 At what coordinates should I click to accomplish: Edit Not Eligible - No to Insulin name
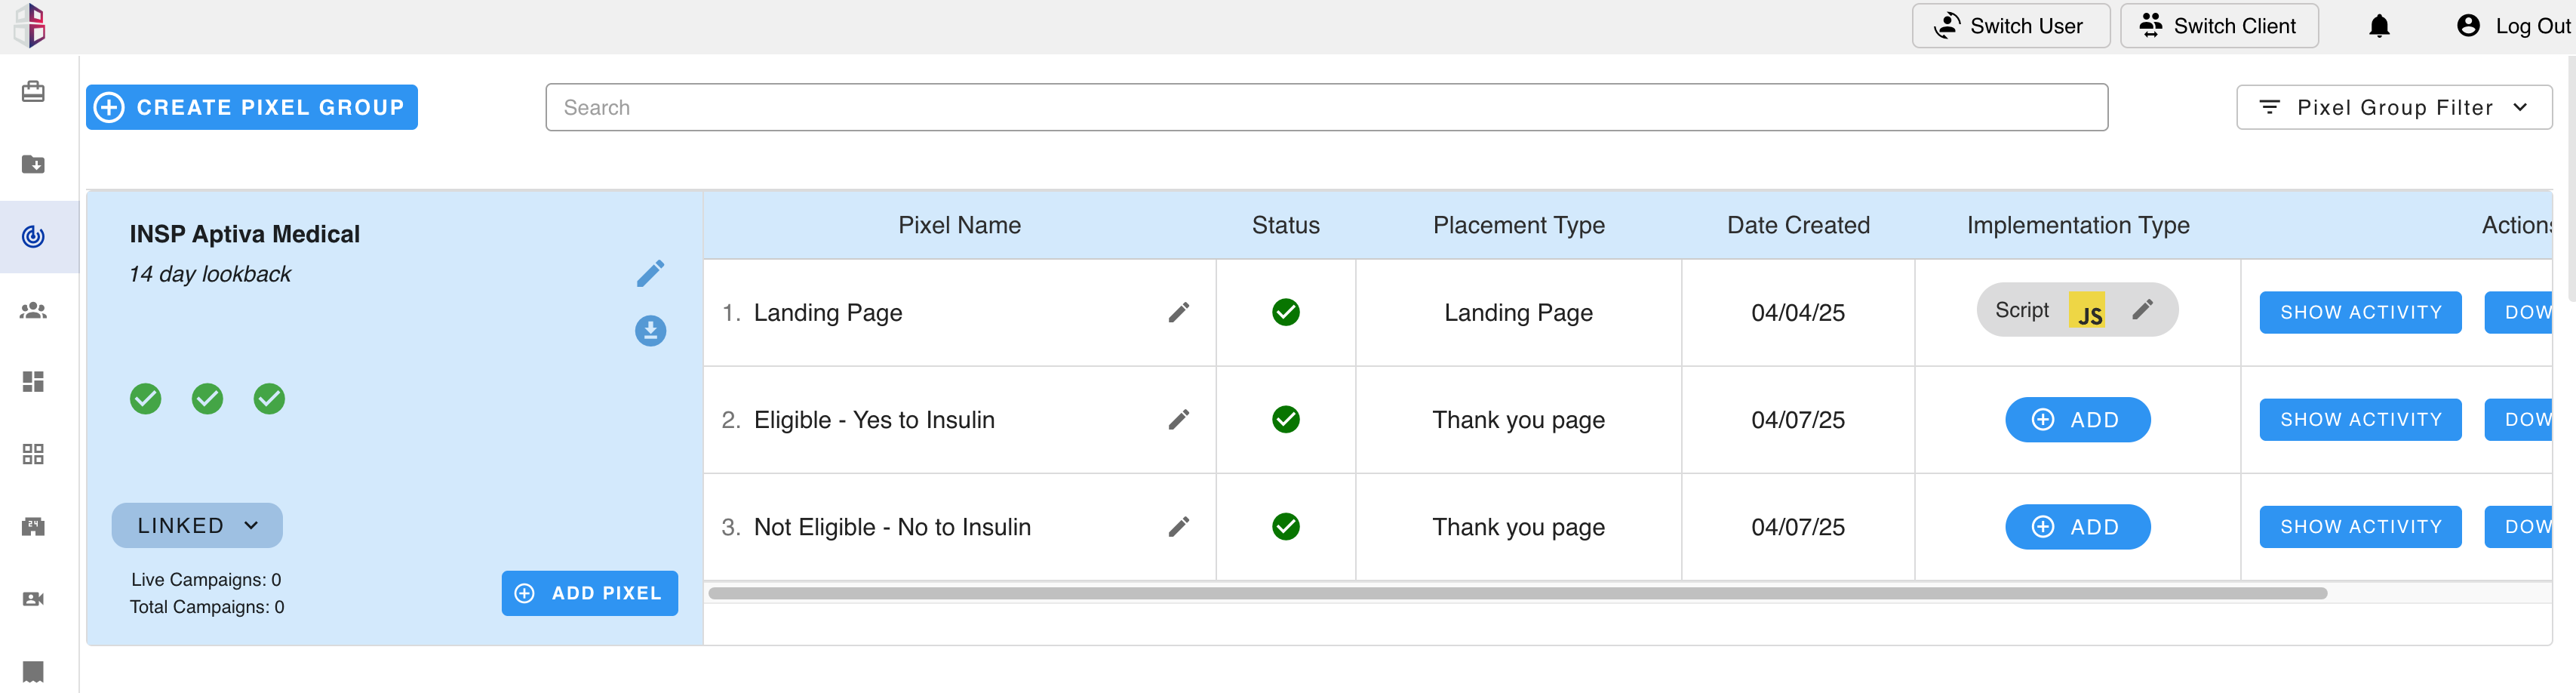pos(1179,527)
